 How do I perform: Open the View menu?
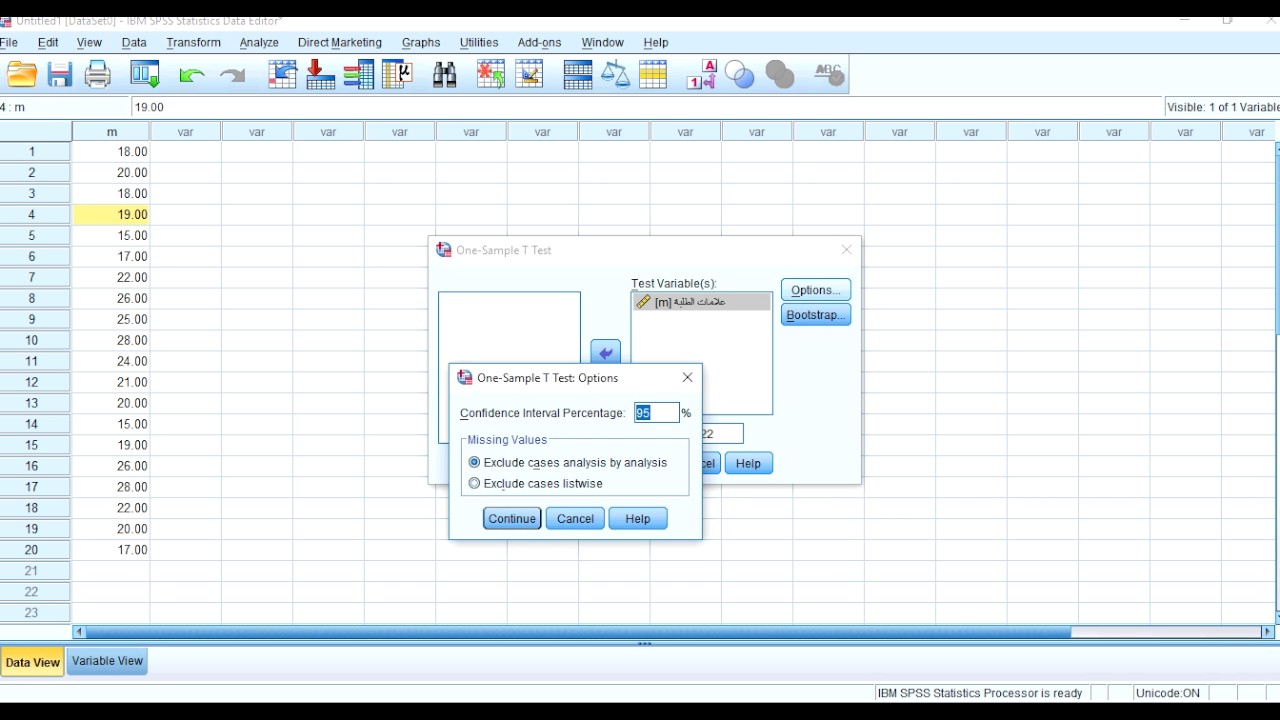pos(89,43)
